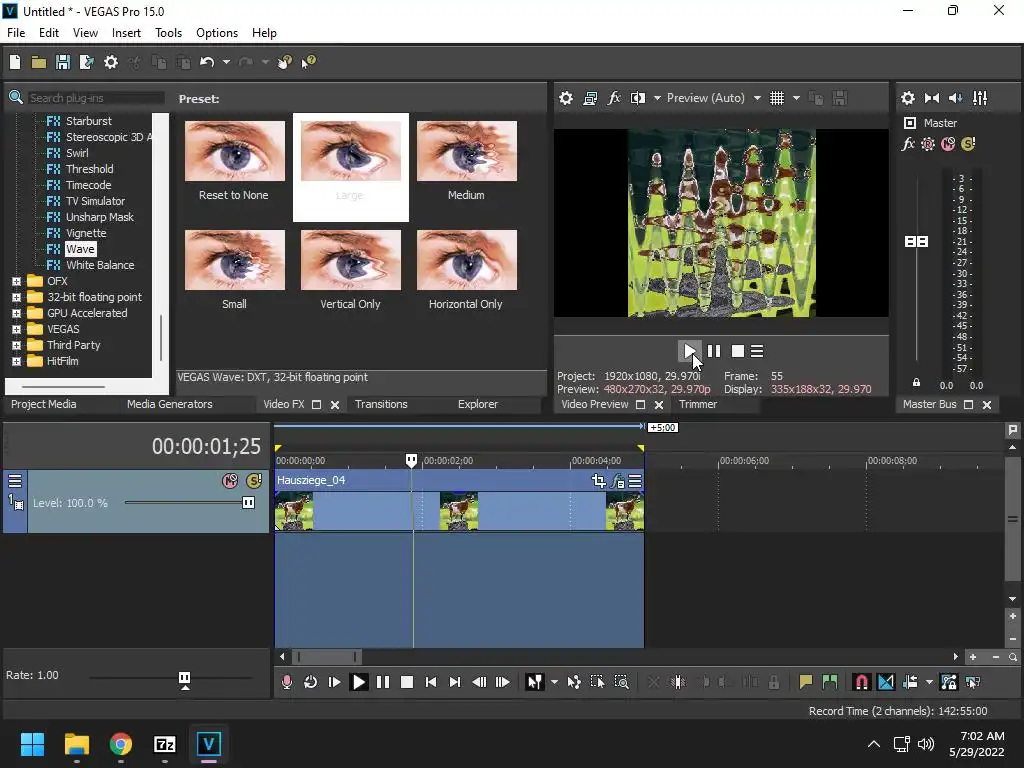Expand the OFX folder
The width and height of the screenshot is (1024, 768).
click(x=16, y=281)
